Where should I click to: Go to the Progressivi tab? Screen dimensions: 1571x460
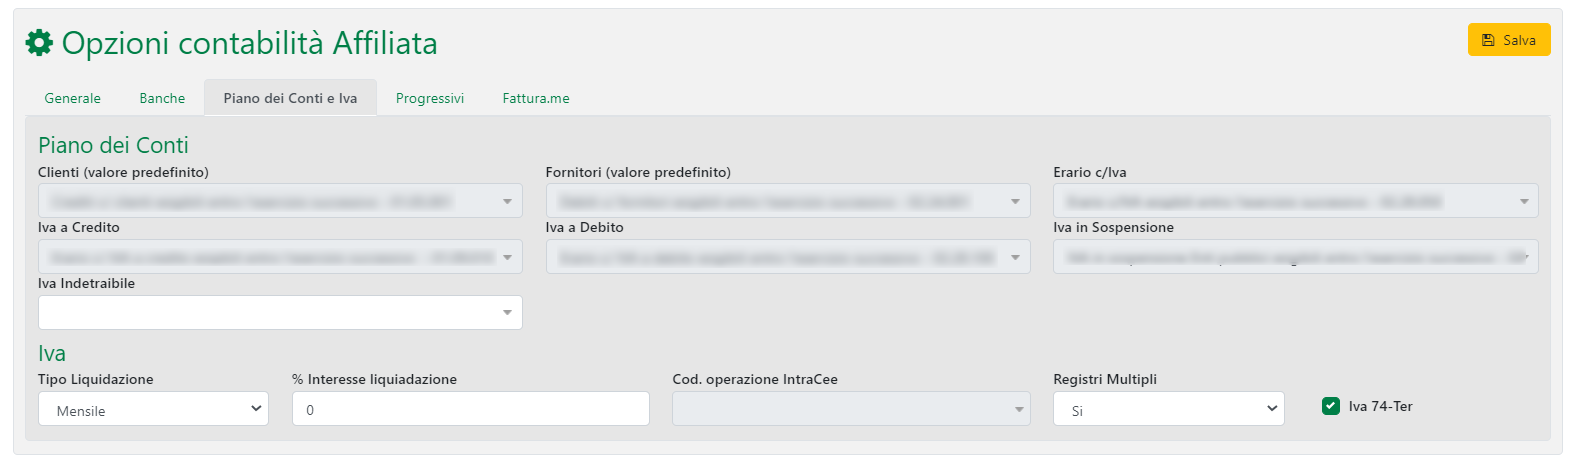click(x=430, y=98)
